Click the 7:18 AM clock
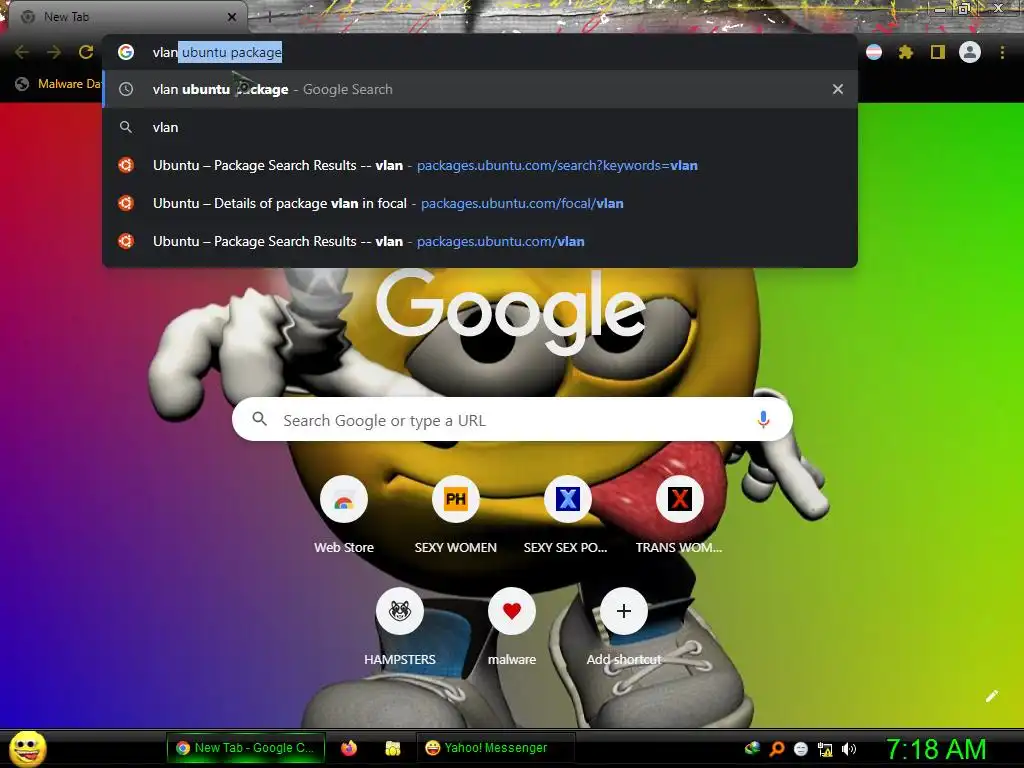 coord(936,749)
